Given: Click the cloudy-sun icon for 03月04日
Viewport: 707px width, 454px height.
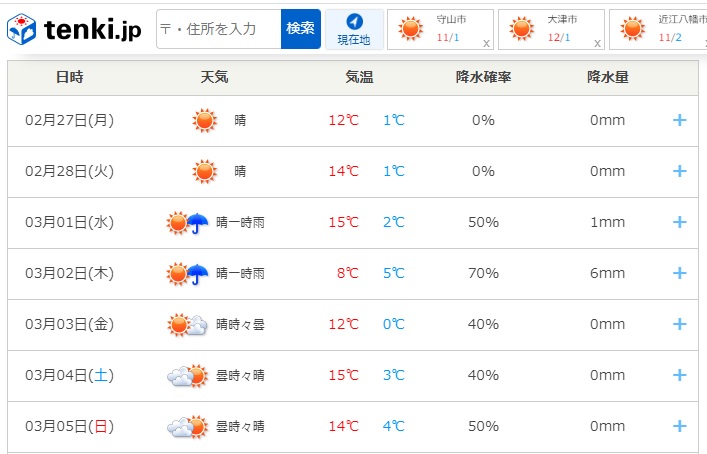Looking at the screenshot, I should point(187,375).
